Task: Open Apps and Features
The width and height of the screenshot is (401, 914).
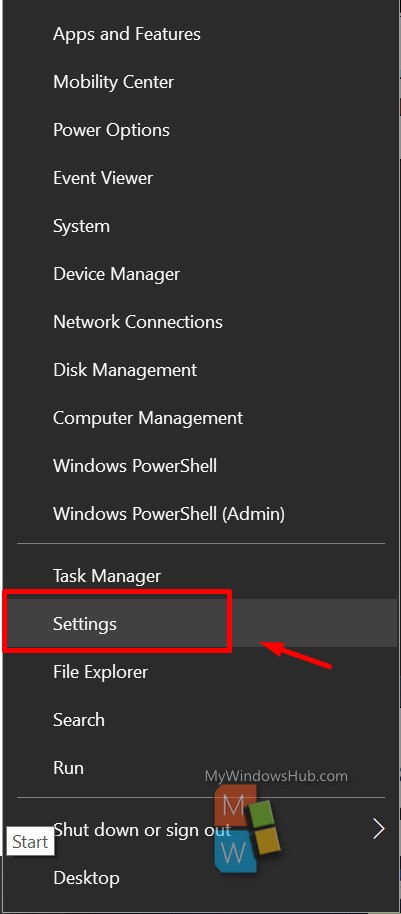Action: tap(200, 34)
